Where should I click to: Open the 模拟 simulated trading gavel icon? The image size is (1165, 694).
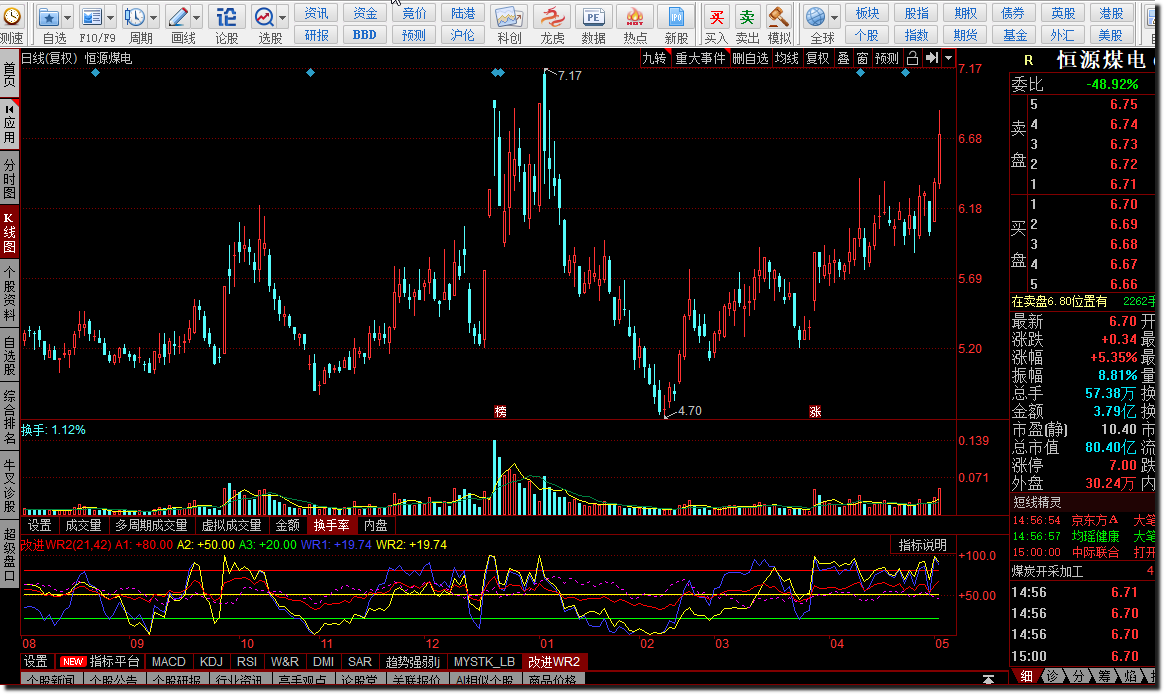pyautogui.click(x=779, y=16)
